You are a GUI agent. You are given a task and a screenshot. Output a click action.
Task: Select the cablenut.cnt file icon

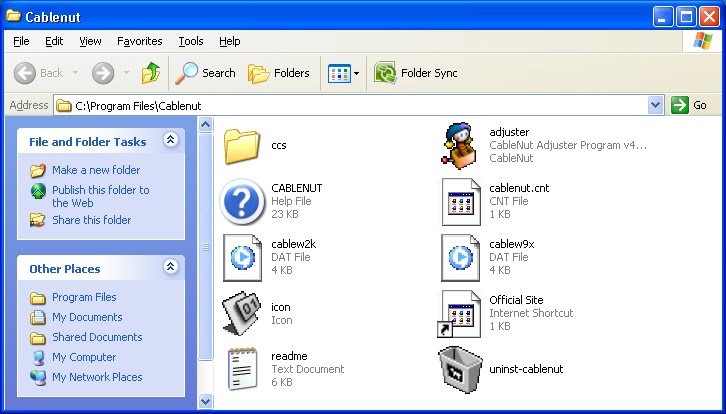pos(461,202)
